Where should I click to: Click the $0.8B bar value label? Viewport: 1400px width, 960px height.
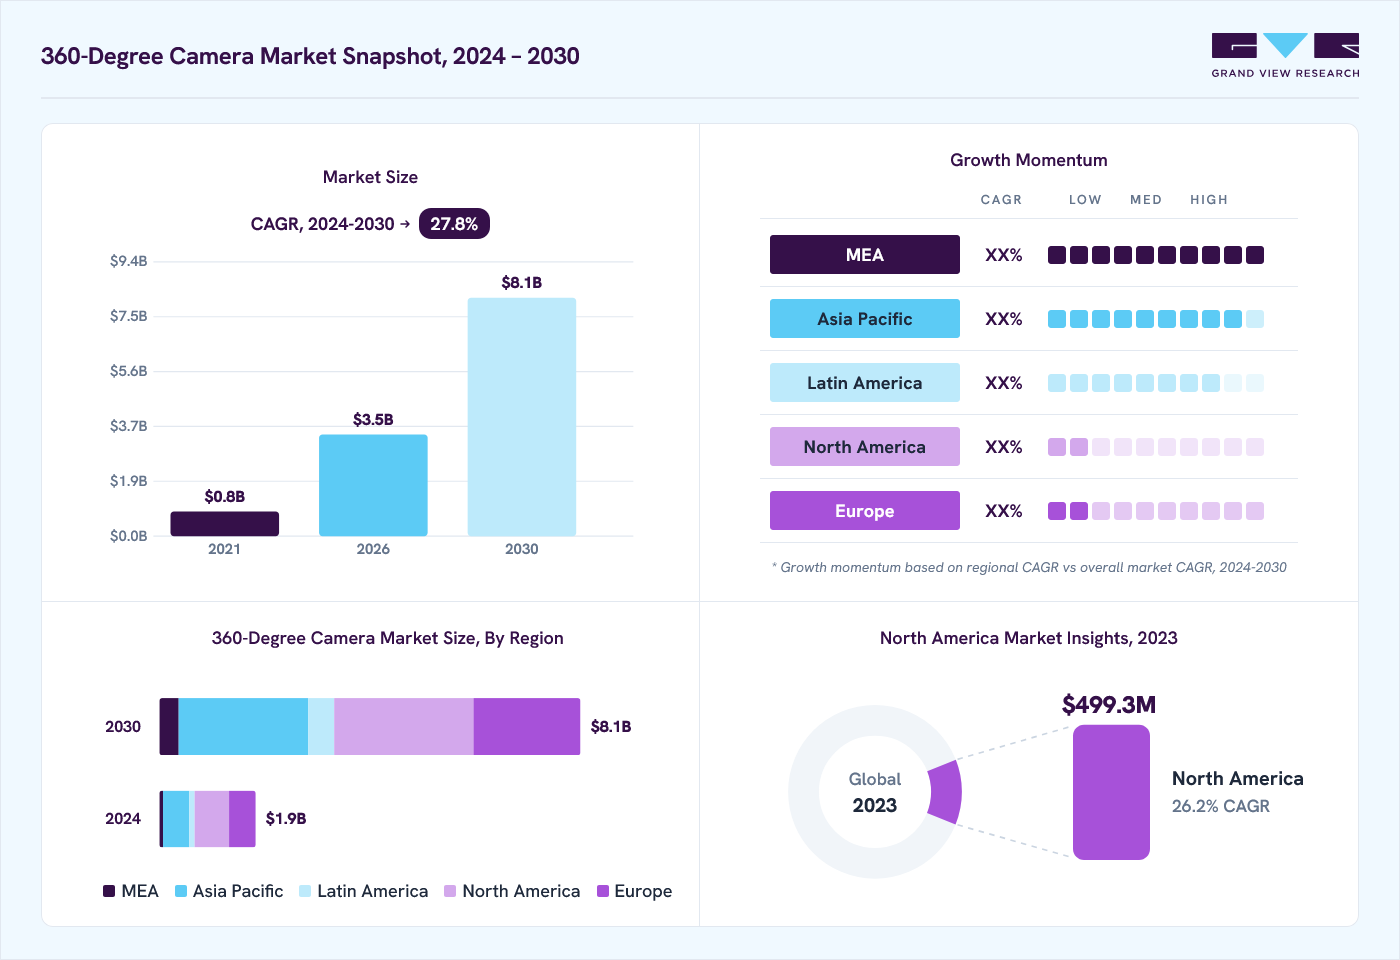coord(225,497)
